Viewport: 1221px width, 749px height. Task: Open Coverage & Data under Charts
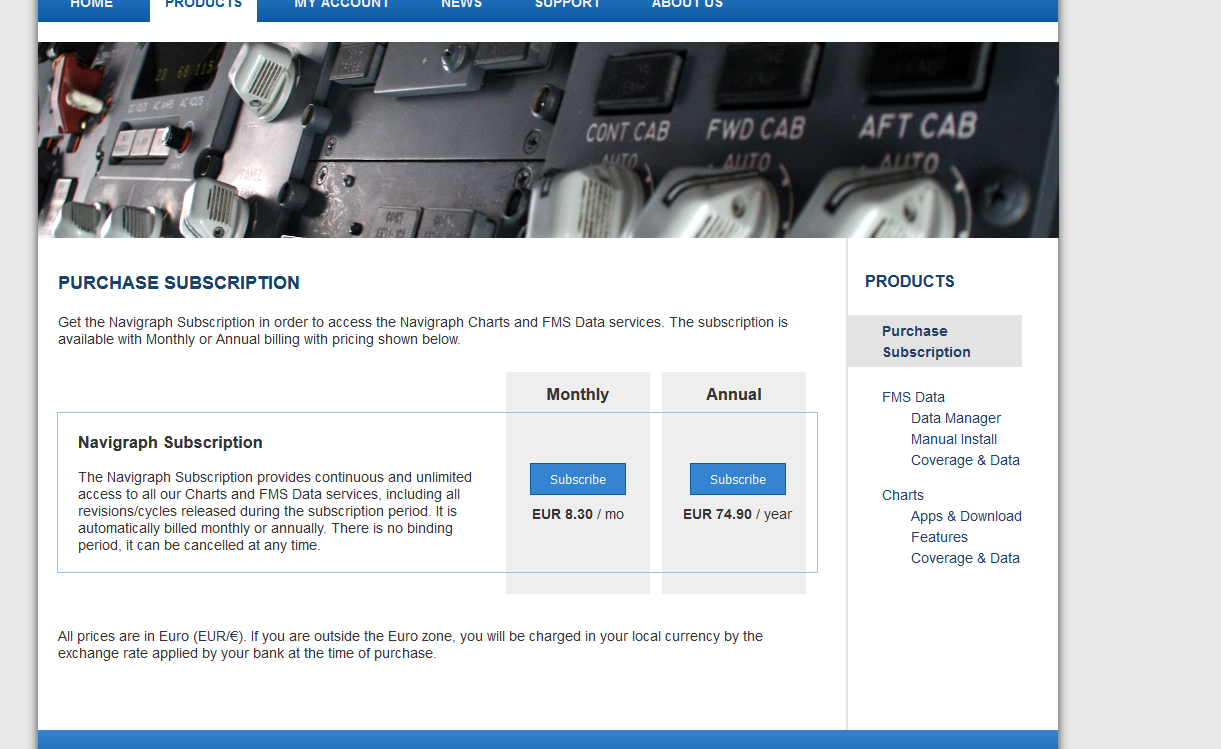965,558
